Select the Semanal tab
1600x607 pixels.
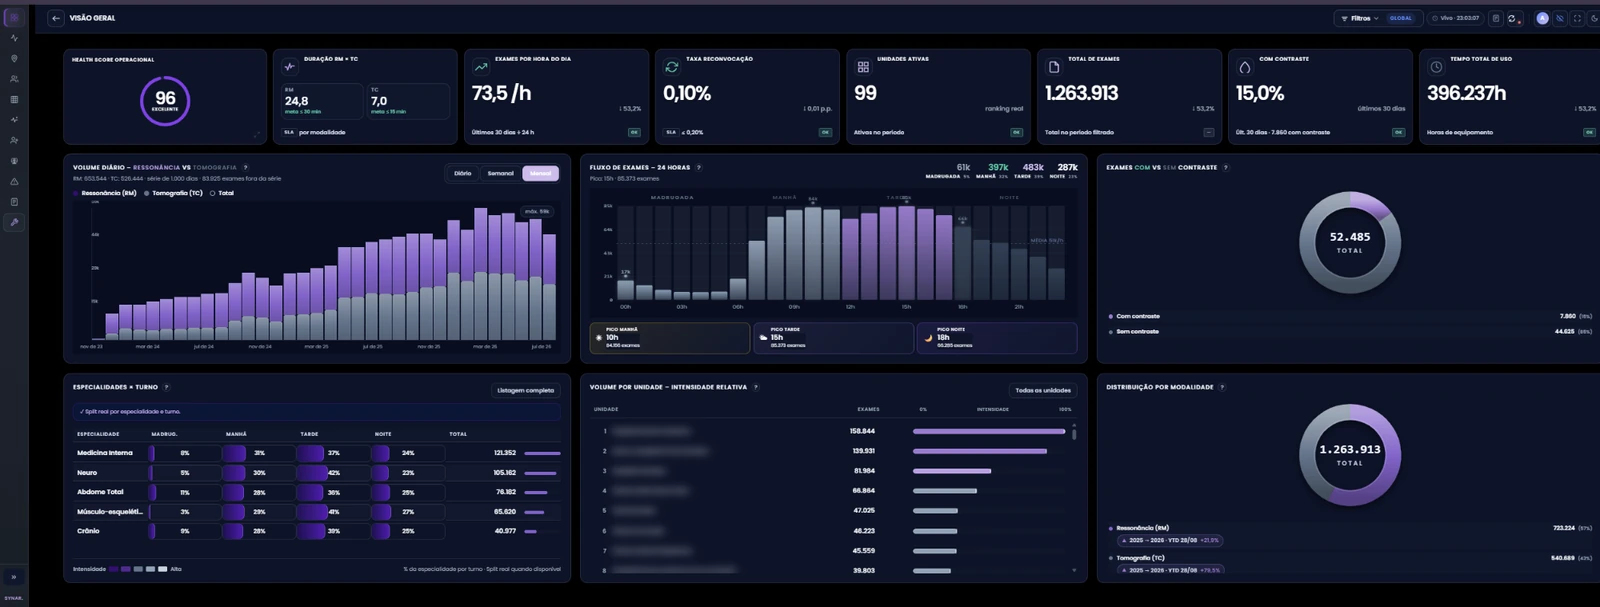coord(500,173)
